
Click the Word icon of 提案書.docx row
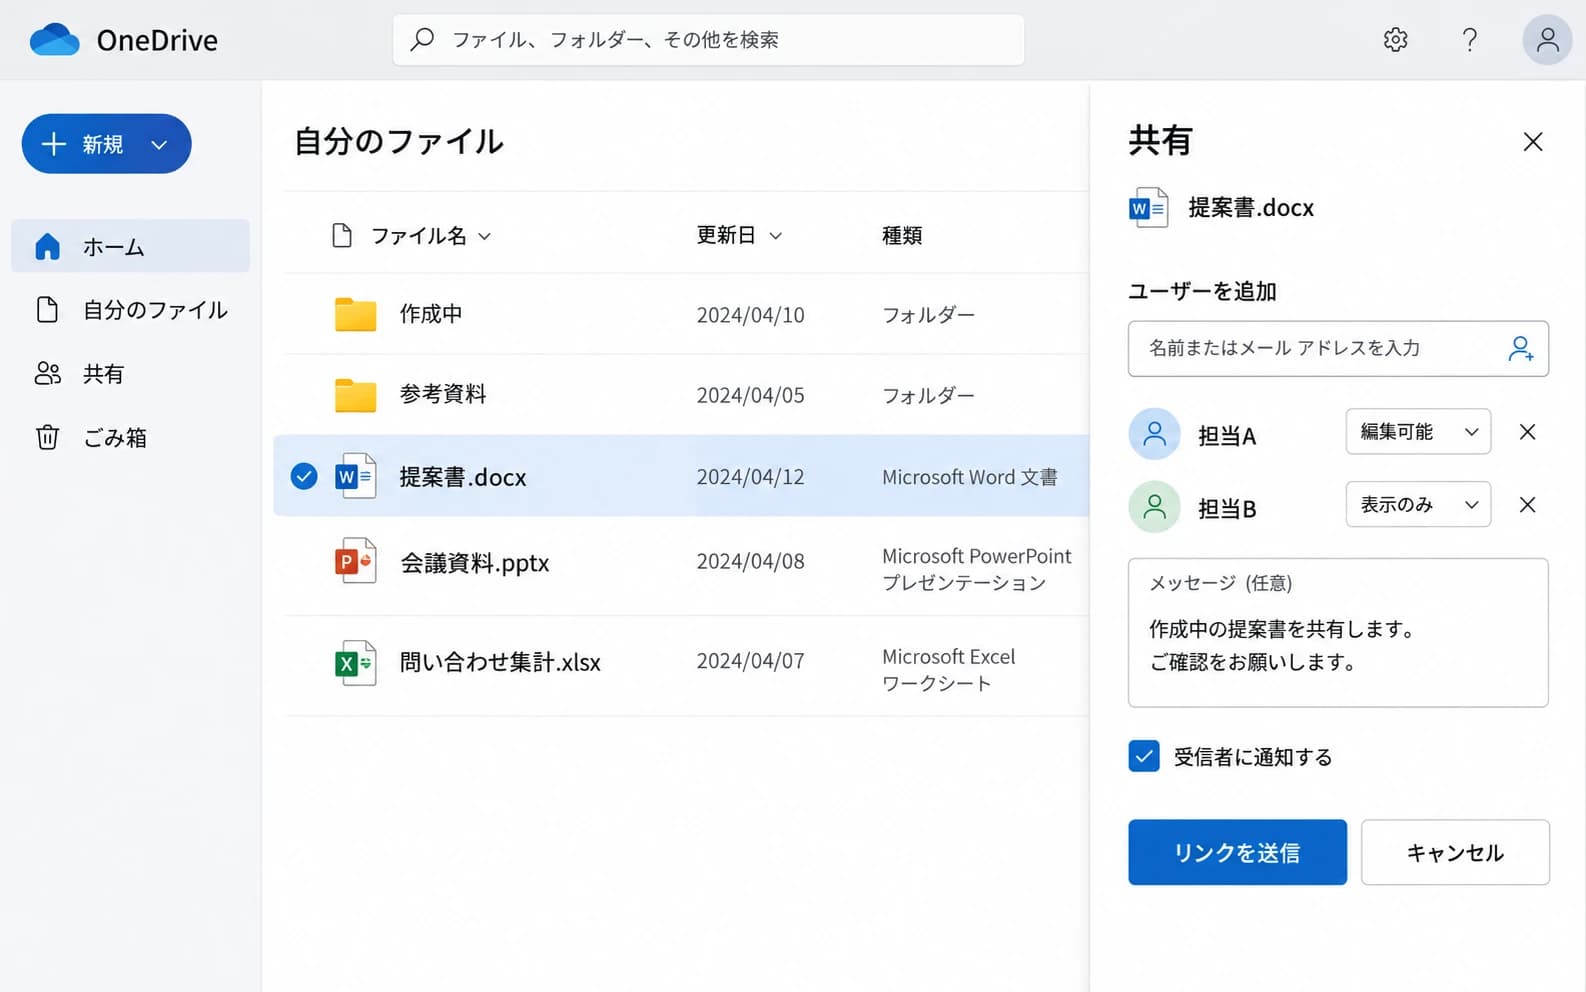355,476
